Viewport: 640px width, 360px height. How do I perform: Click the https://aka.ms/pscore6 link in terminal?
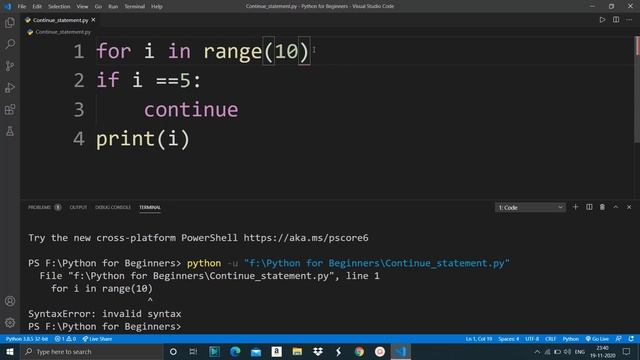click(306, 238)
